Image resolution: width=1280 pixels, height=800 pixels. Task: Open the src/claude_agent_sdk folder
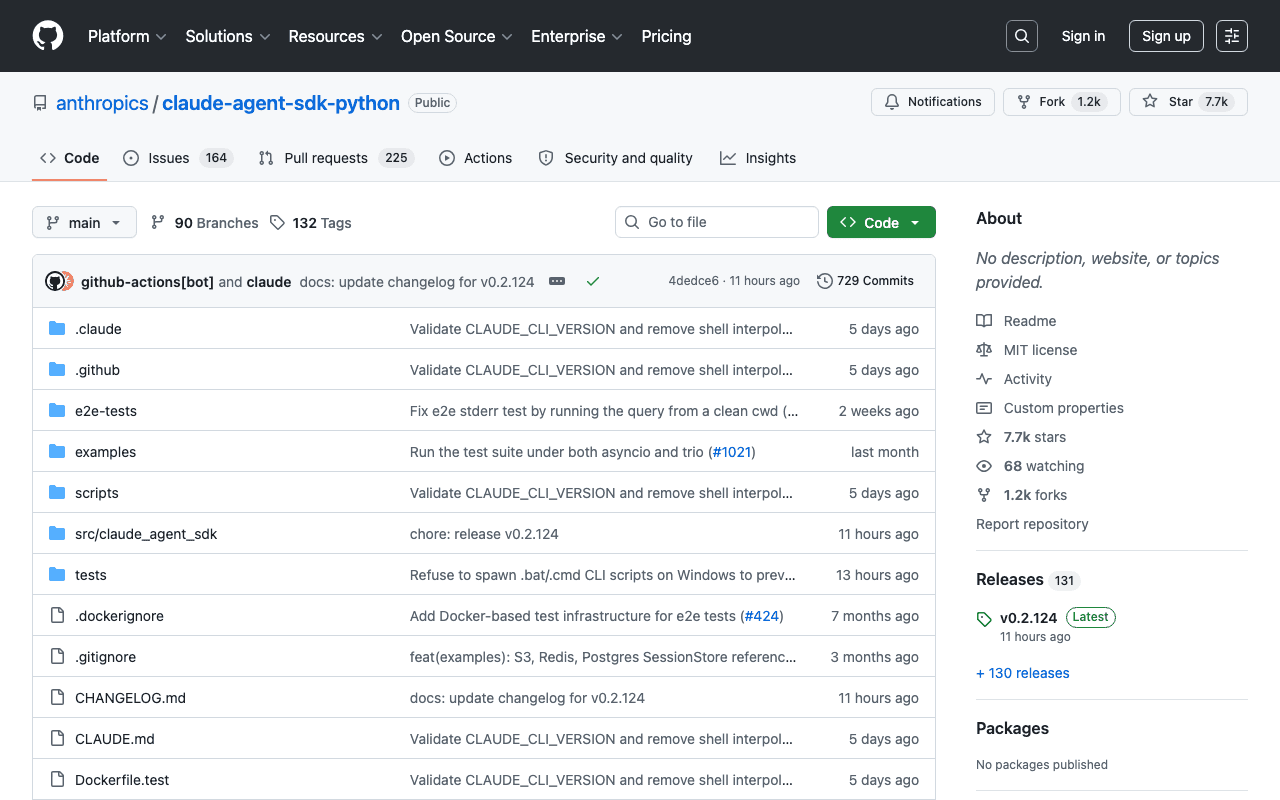(146, 534)
